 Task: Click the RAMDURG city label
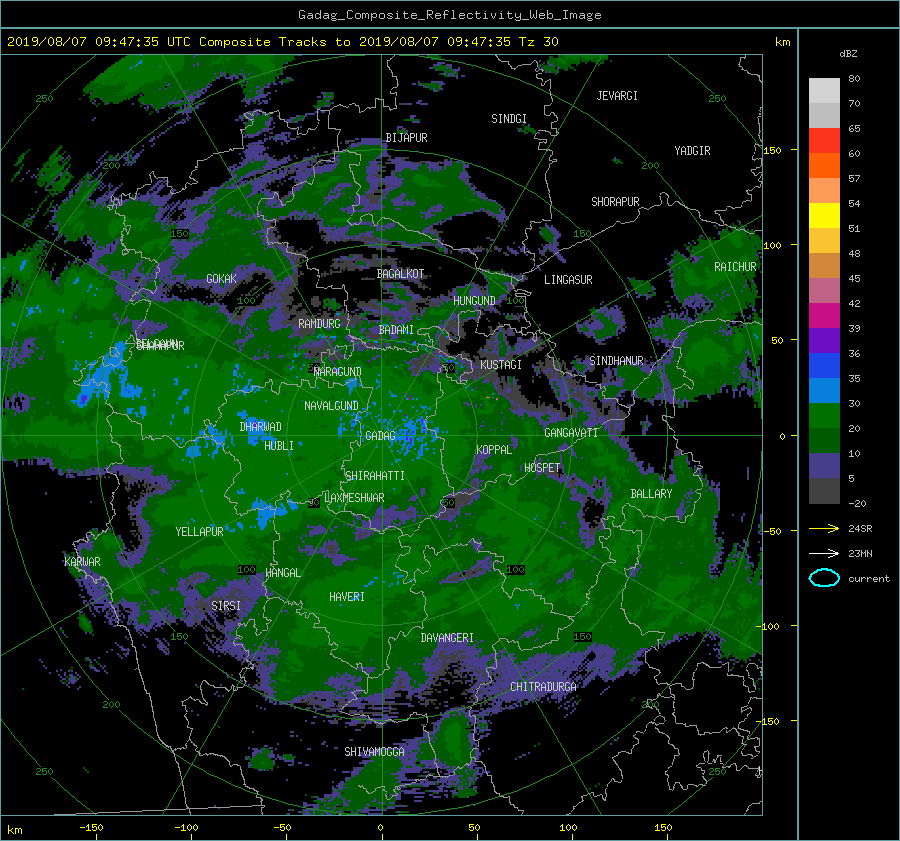(319, 324)
